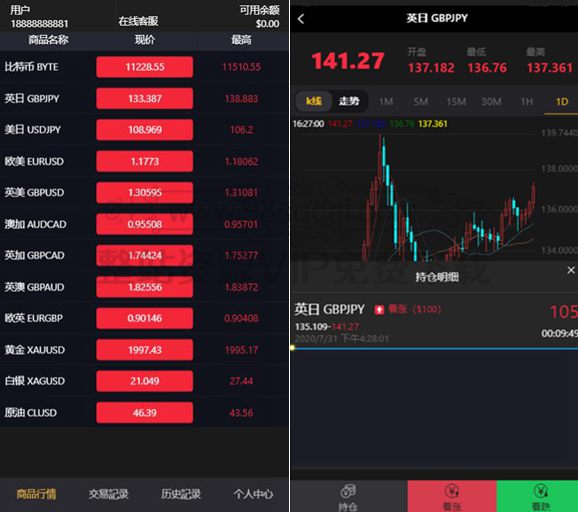The width and height of the screenshot is (578, 512).
Task: Select the 1D timeframe tab
Action: point(561,102)
